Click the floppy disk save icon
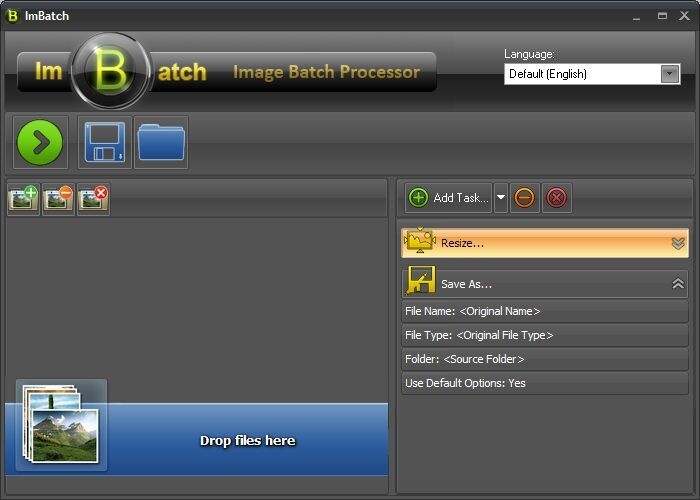 (x=104, y=142)
